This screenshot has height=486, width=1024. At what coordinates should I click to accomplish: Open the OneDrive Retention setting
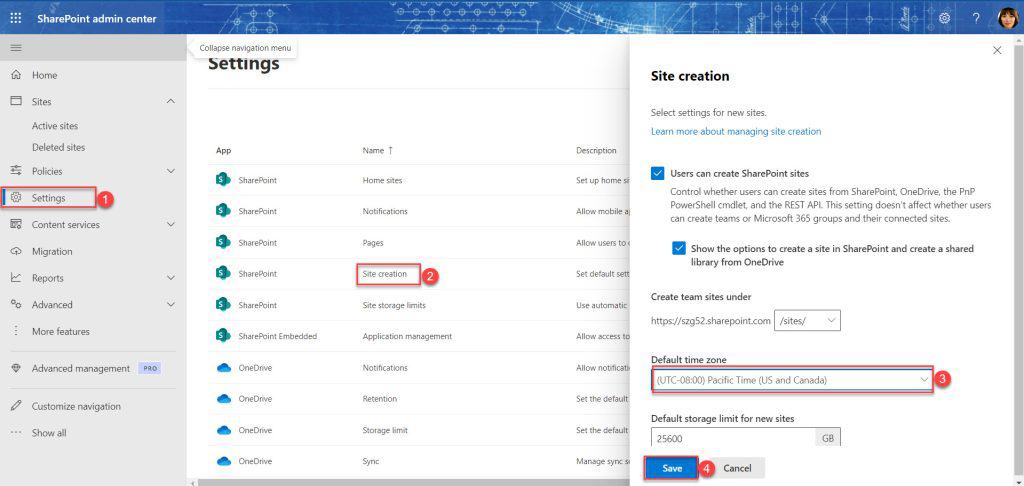point(379,399)
